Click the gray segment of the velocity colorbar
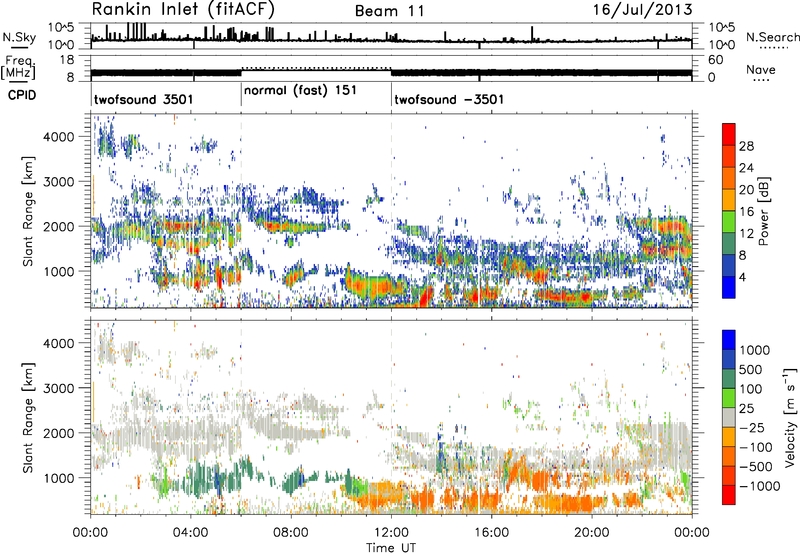800x554 pixels. 729,417
